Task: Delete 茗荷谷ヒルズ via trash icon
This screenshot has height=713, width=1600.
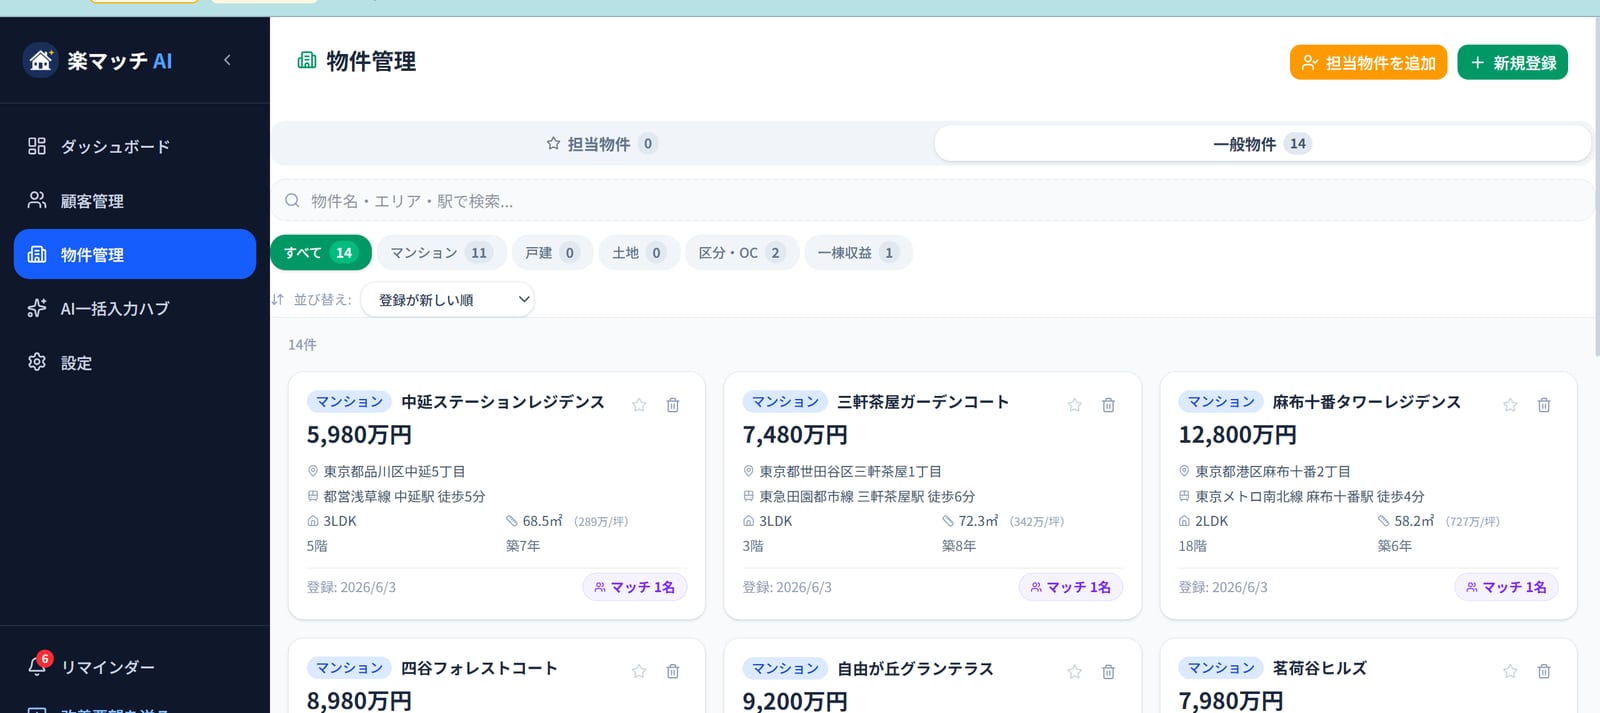Action: tap(1544, 671)
